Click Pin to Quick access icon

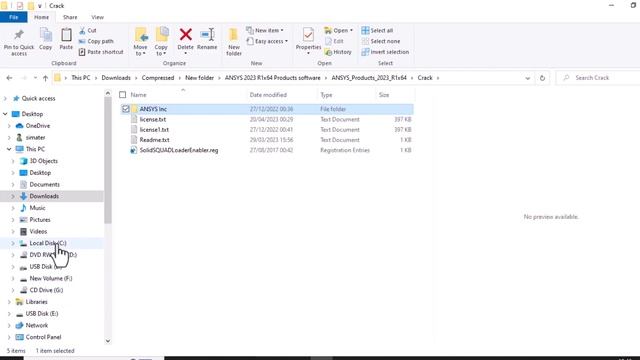pos(19,35)
